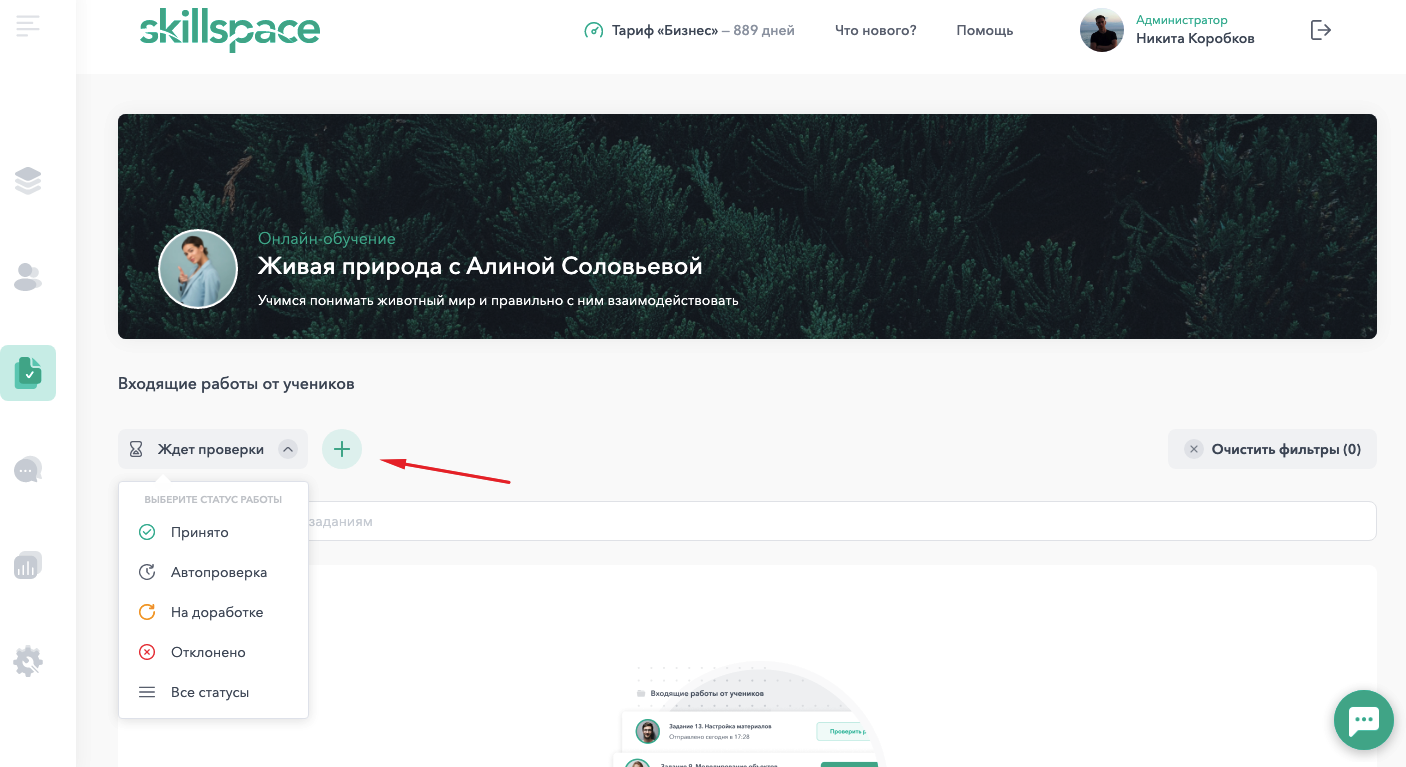The width and height of the screenshot is (1406, 767).
Task: Focus the search by assignments field
Action: point(747,521)
